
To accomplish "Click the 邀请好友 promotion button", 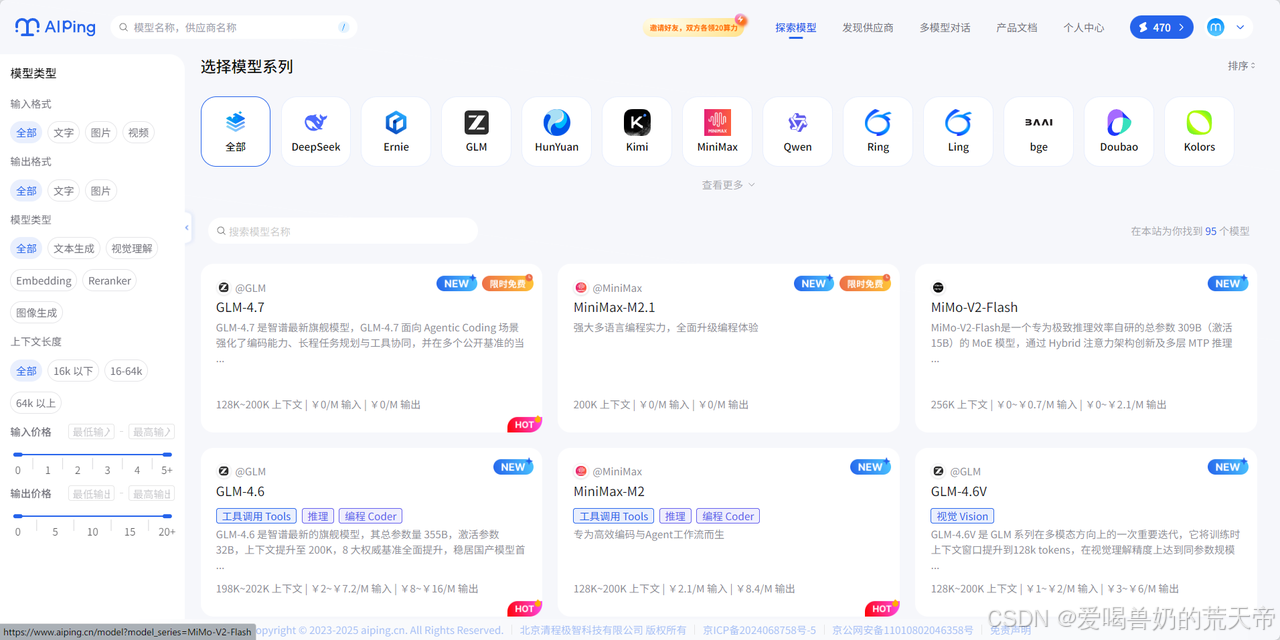I will (696, 27).
